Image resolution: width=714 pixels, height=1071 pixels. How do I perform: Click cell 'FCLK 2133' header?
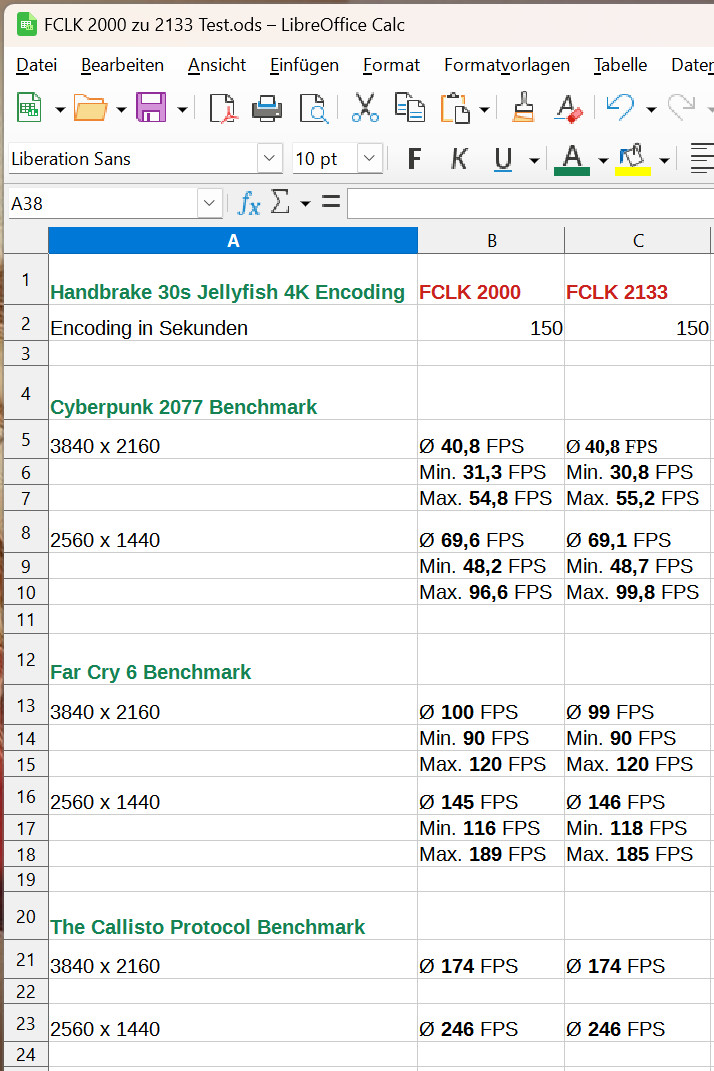click(x=638, y=279)
